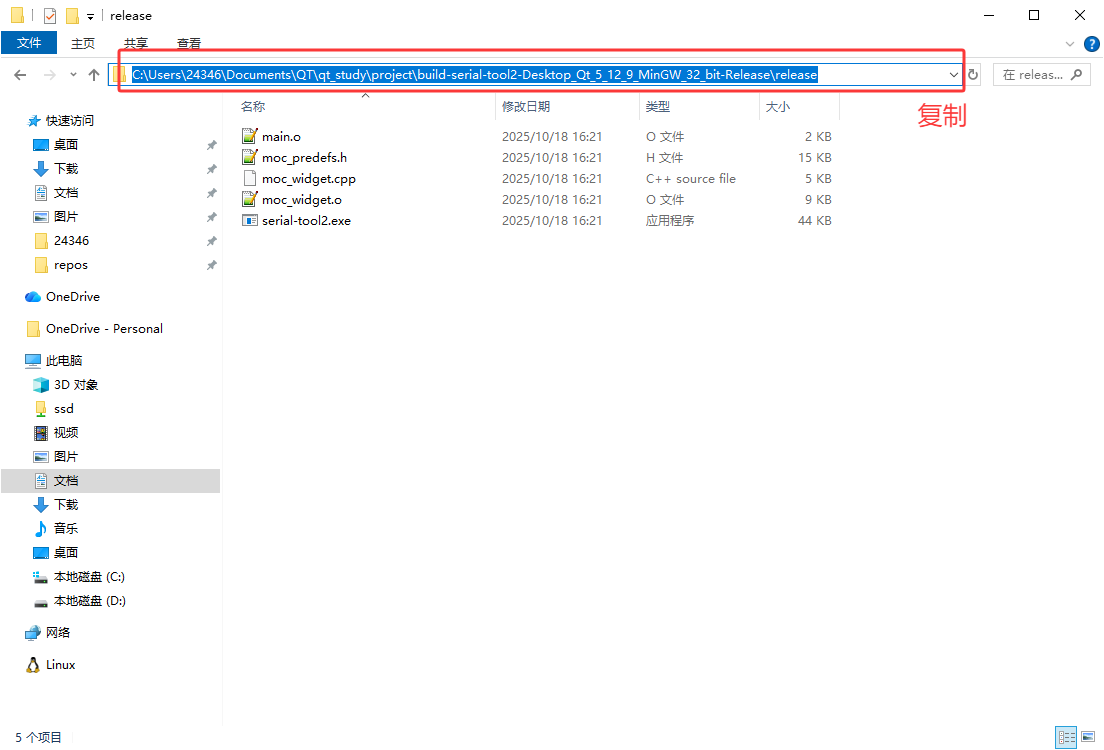
Task: Open the 24346 folder in sidebar
Action: pyautogui.click(x=71, y=241)
